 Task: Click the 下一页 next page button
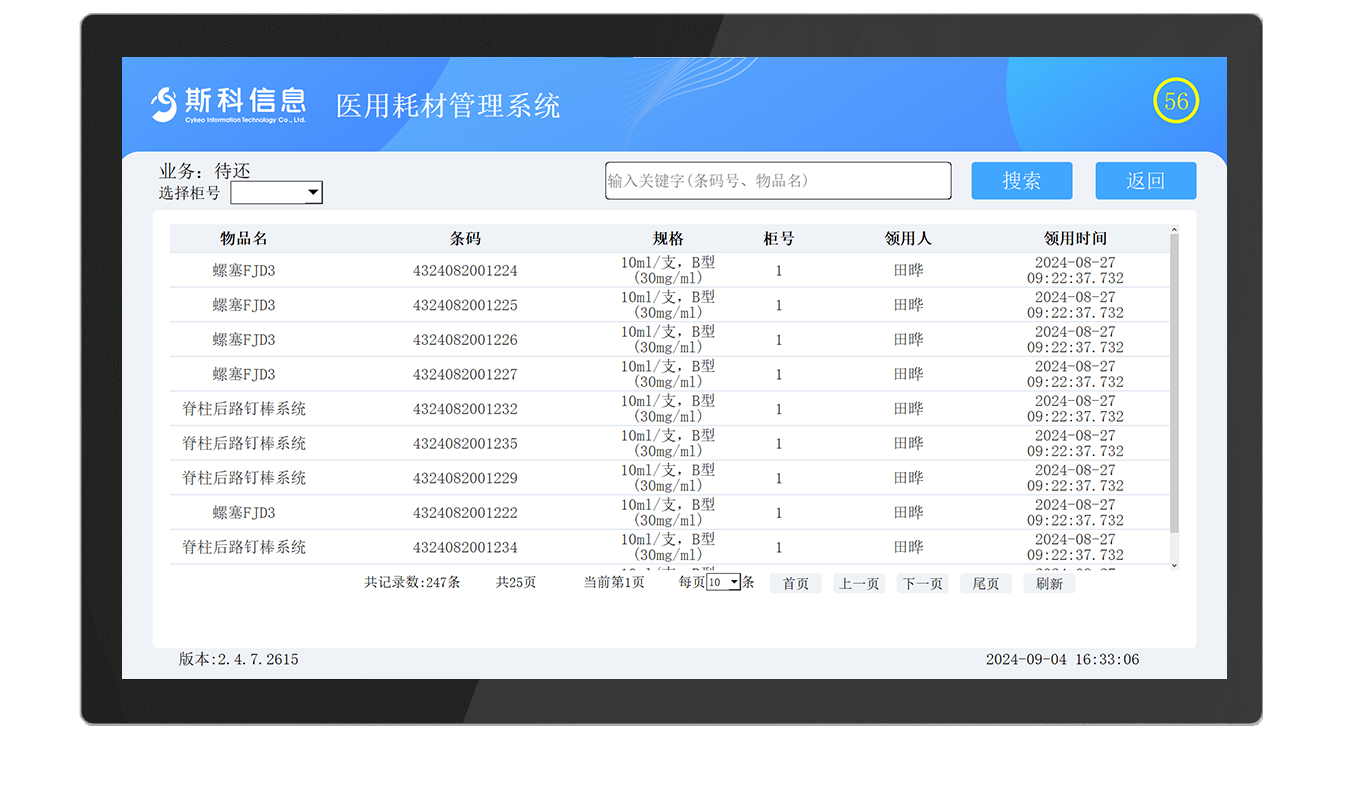(922, 583)
